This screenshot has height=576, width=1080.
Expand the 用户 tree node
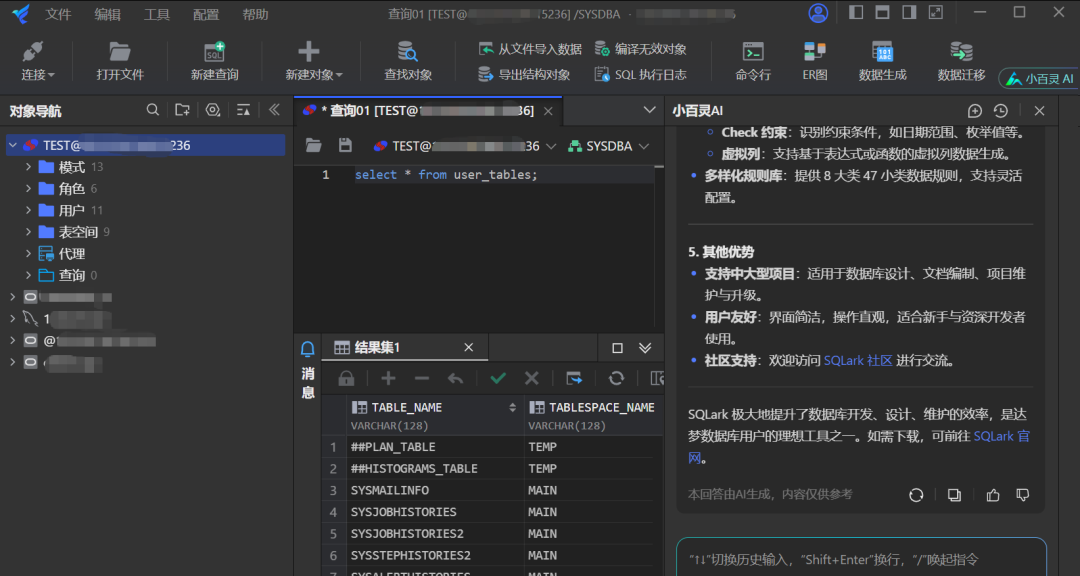(x=28, y=210)
